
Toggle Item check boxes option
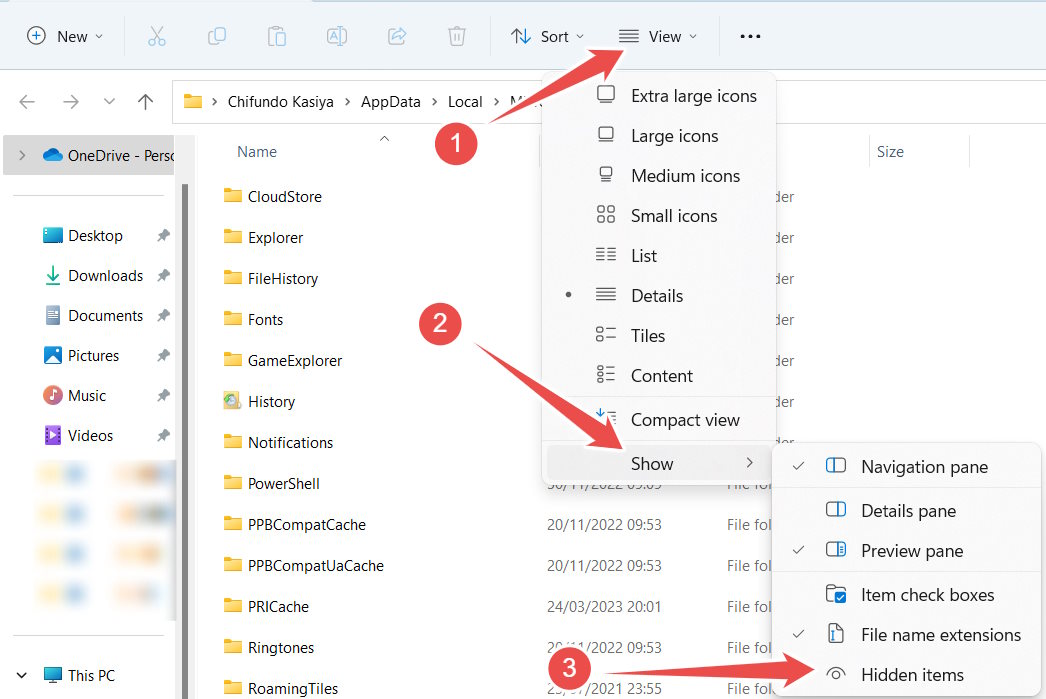[926, 594]
